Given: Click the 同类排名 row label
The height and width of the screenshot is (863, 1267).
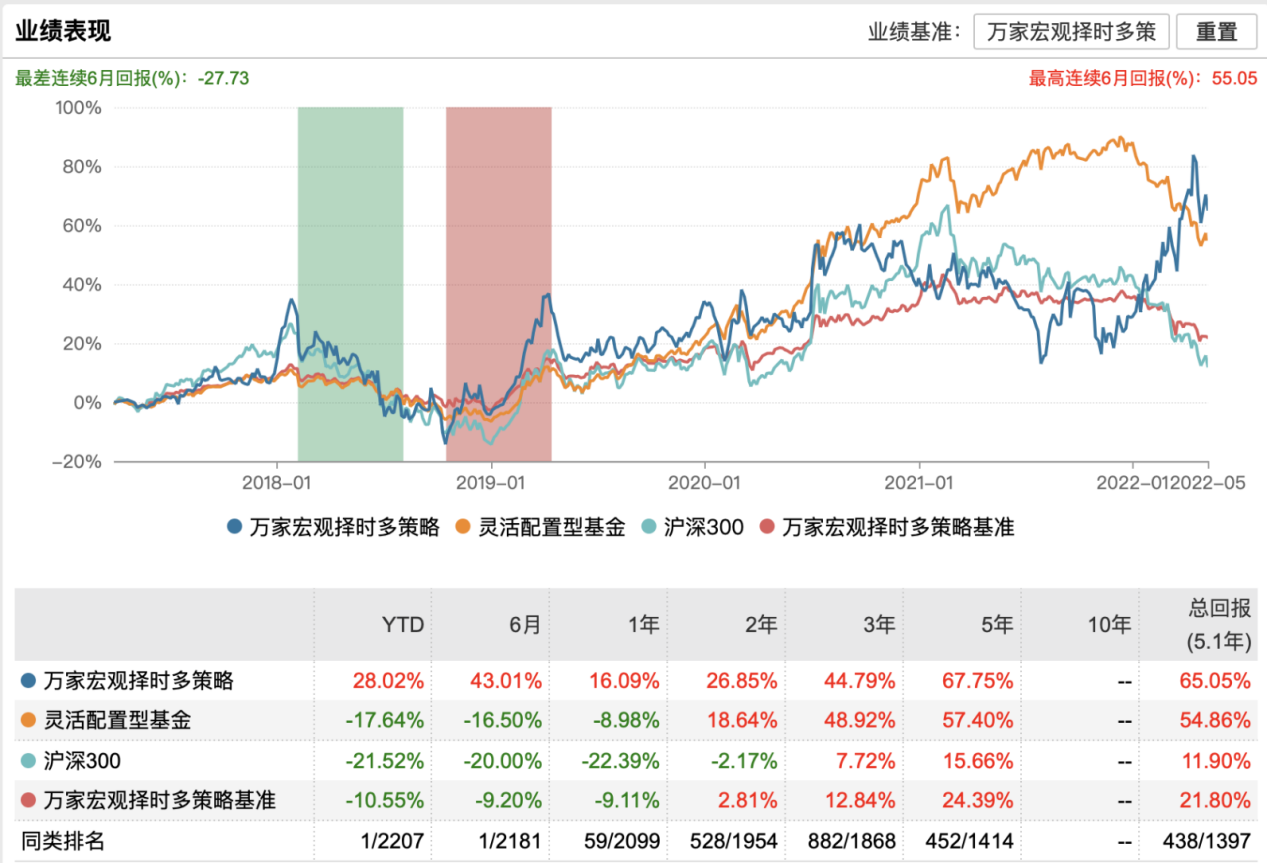Looking at the screenshot, I should 63,841.
